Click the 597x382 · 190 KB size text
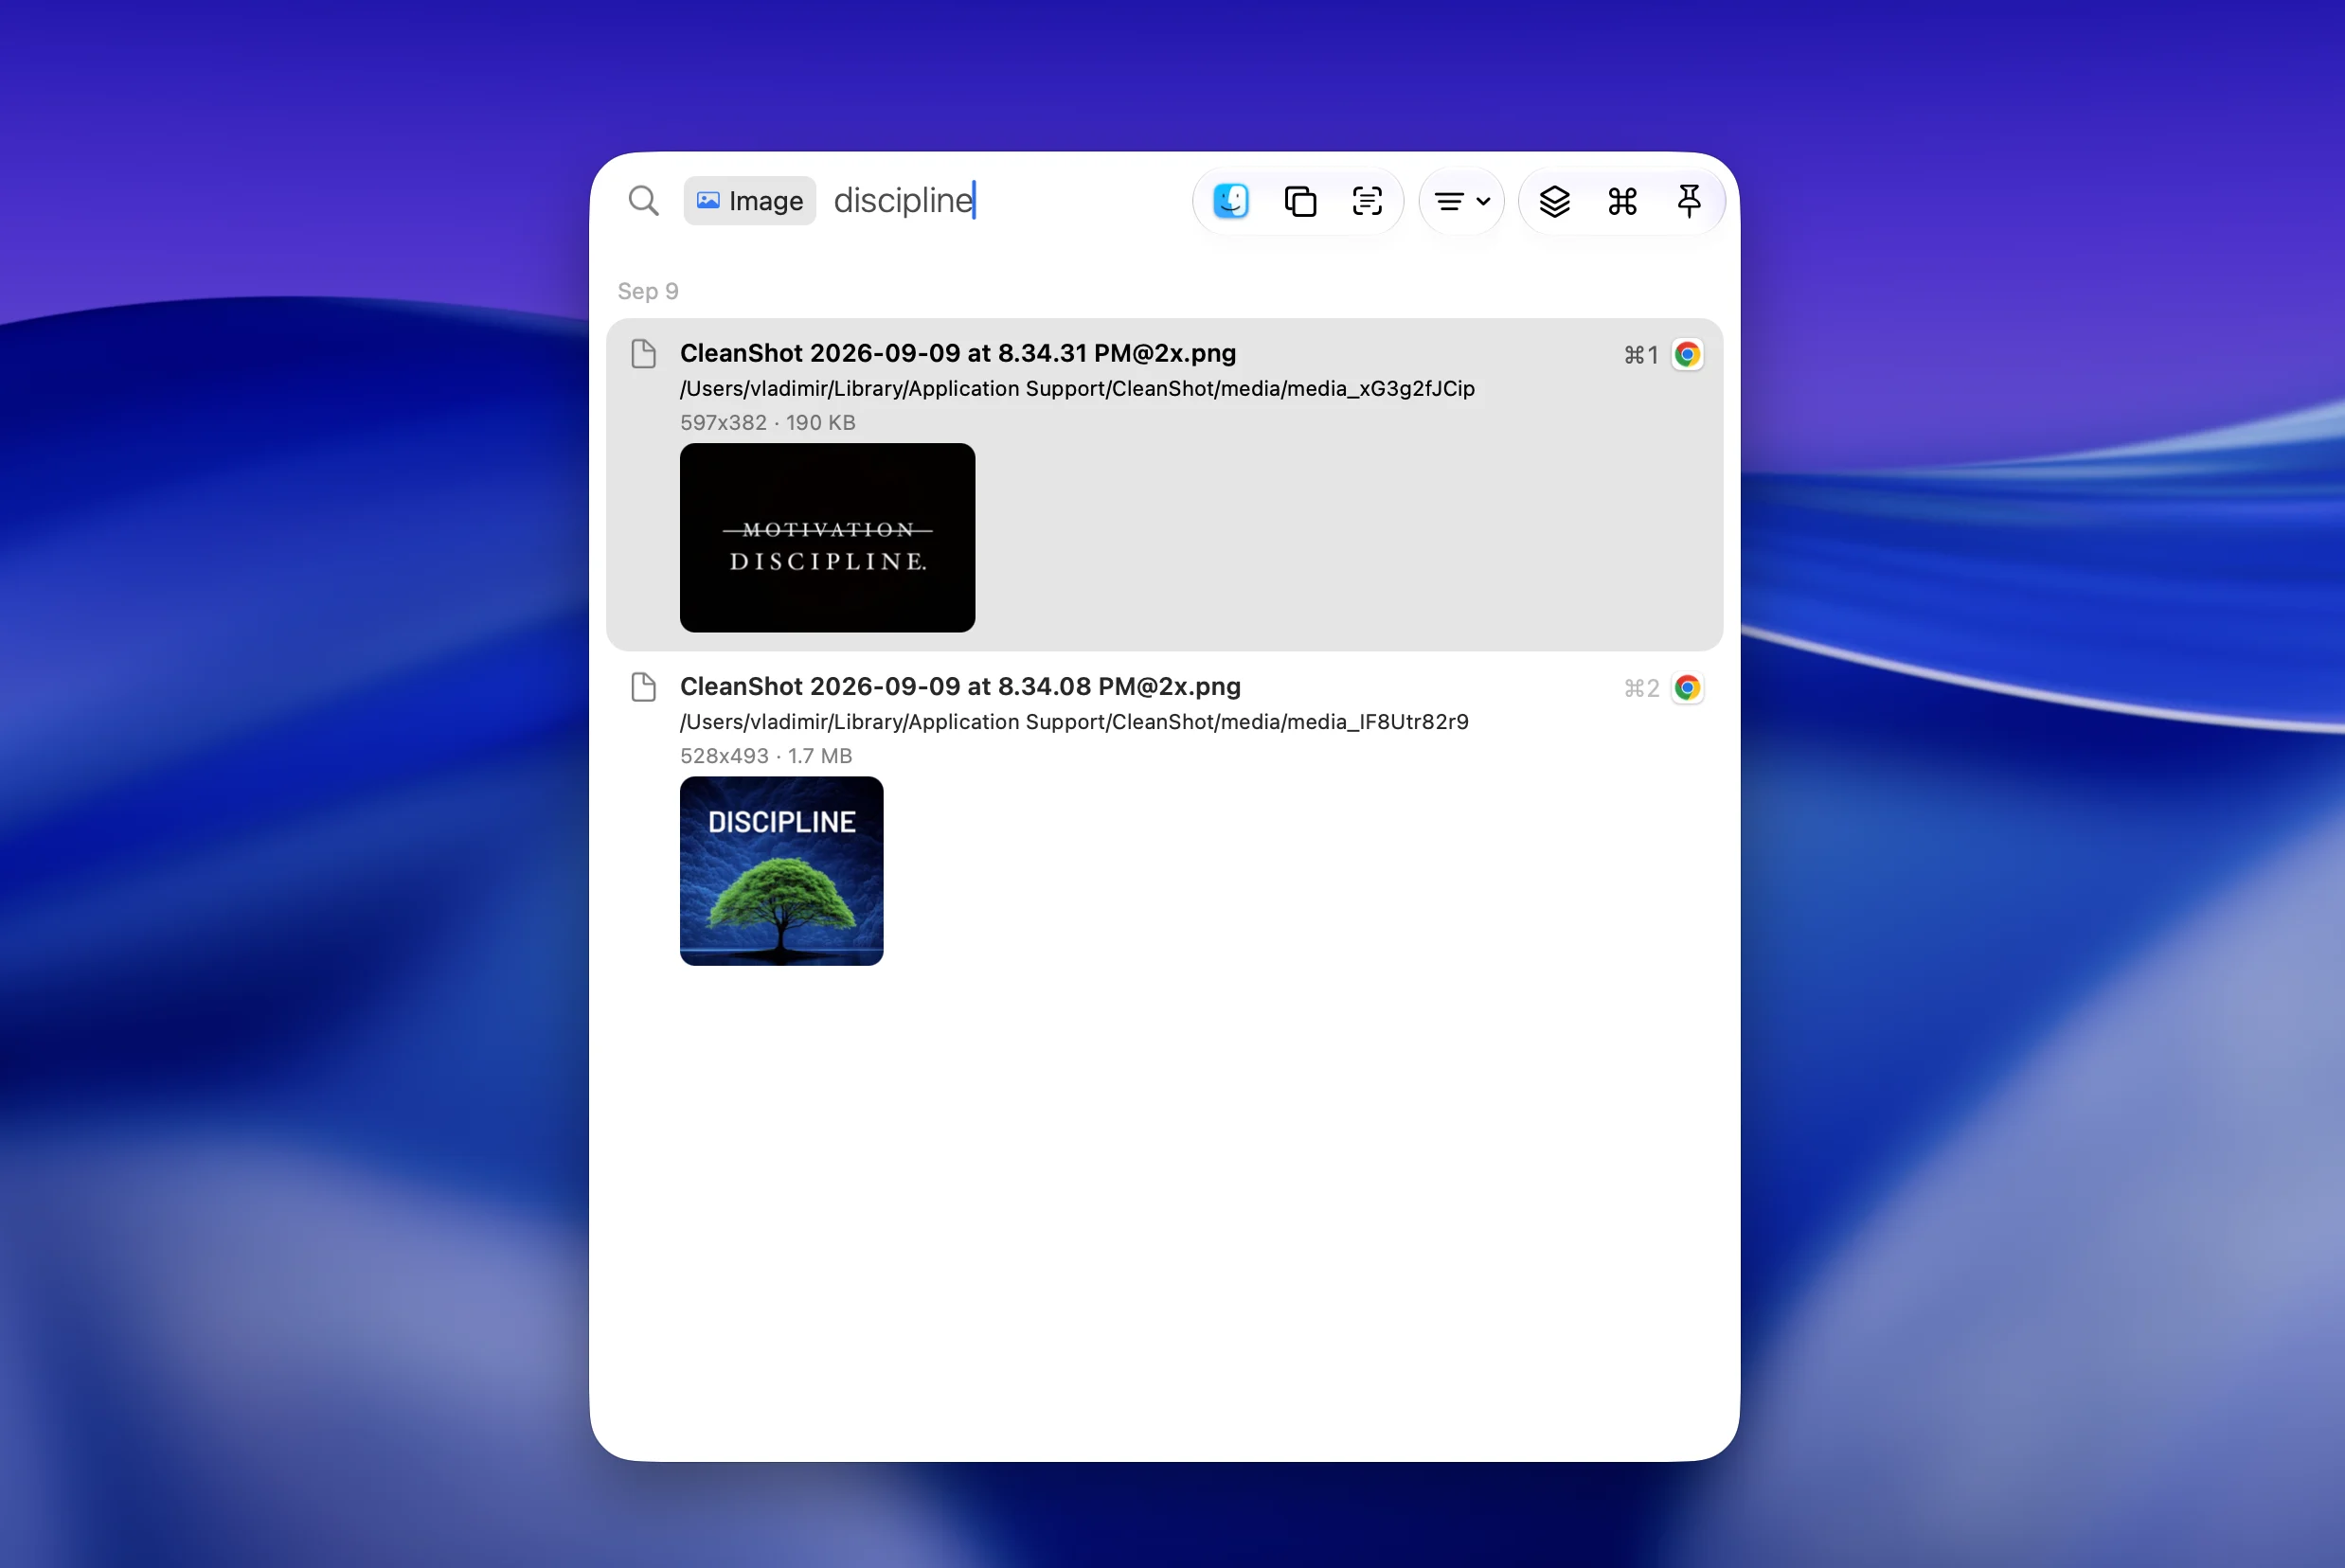Image resolution: width=2345 pixels, height=1568 pixels. pos(768,422)
